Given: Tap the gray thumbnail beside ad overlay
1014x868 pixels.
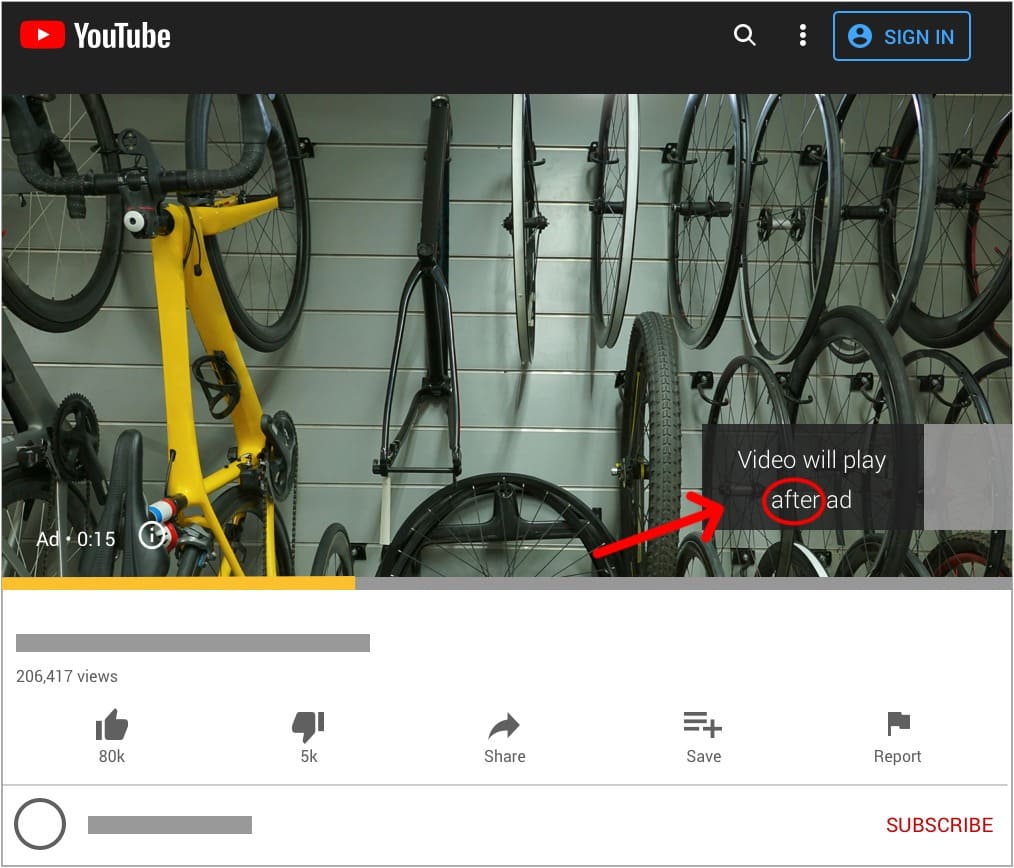Looking at the screenshot, I should [x=967, y=477].
